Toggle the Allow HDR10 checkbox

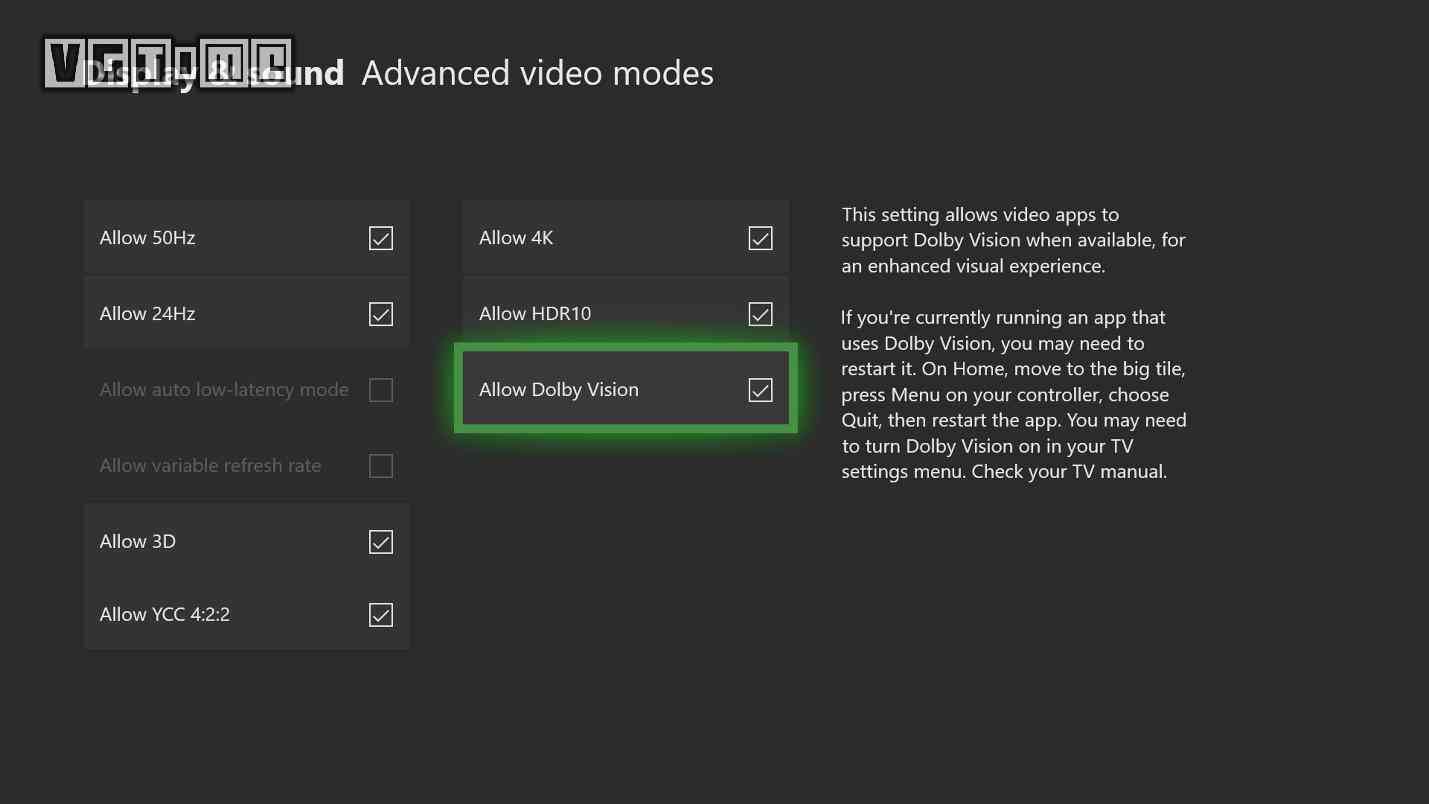coord(760,314)
